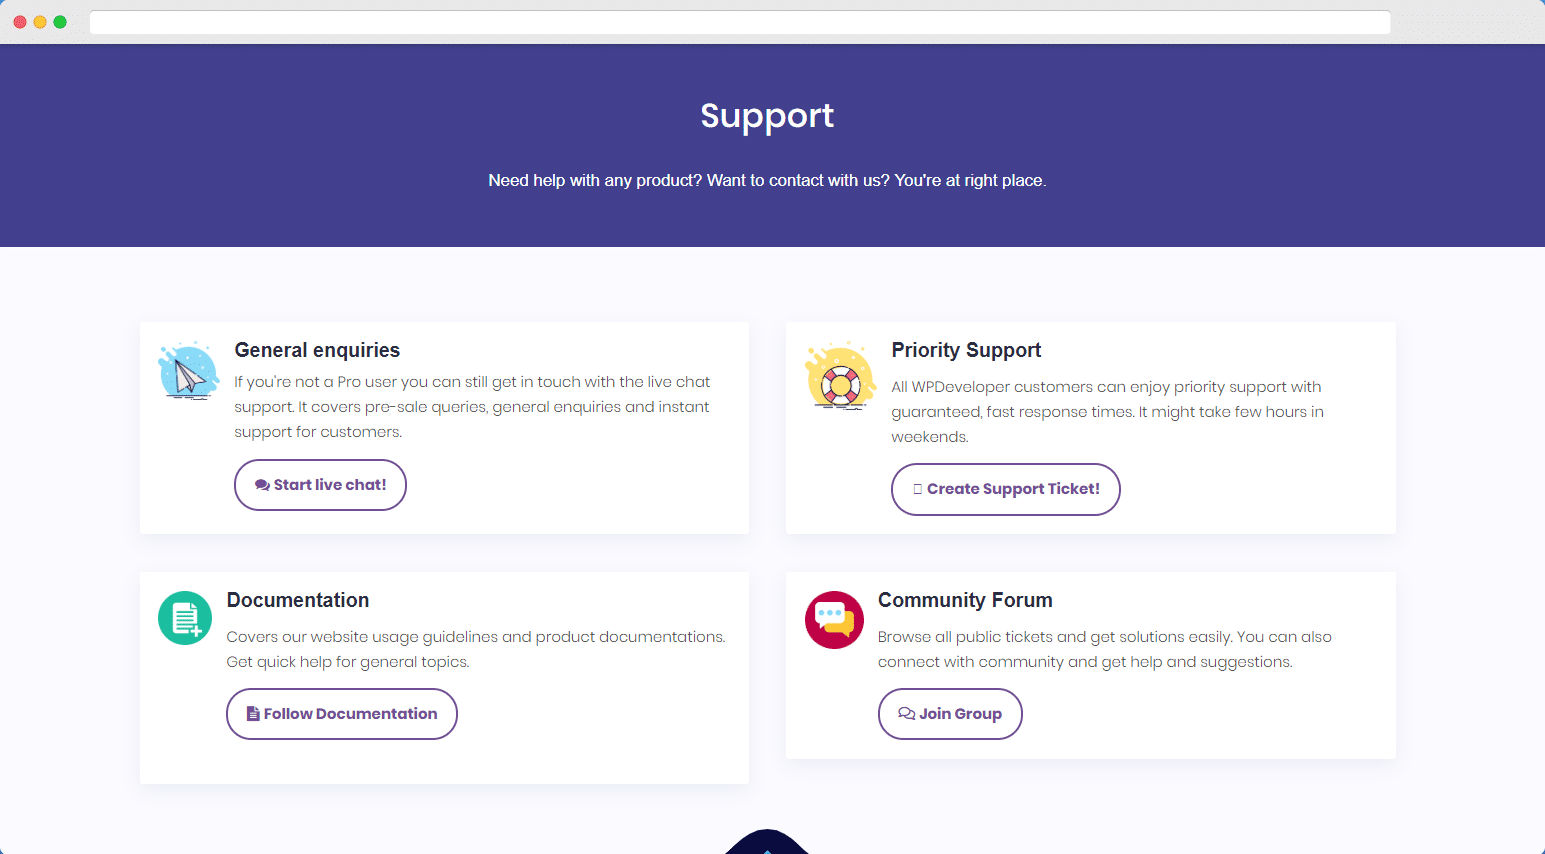Click the Documentation heading
Viewport: 1545px width, 854px height.
point(298,600)
